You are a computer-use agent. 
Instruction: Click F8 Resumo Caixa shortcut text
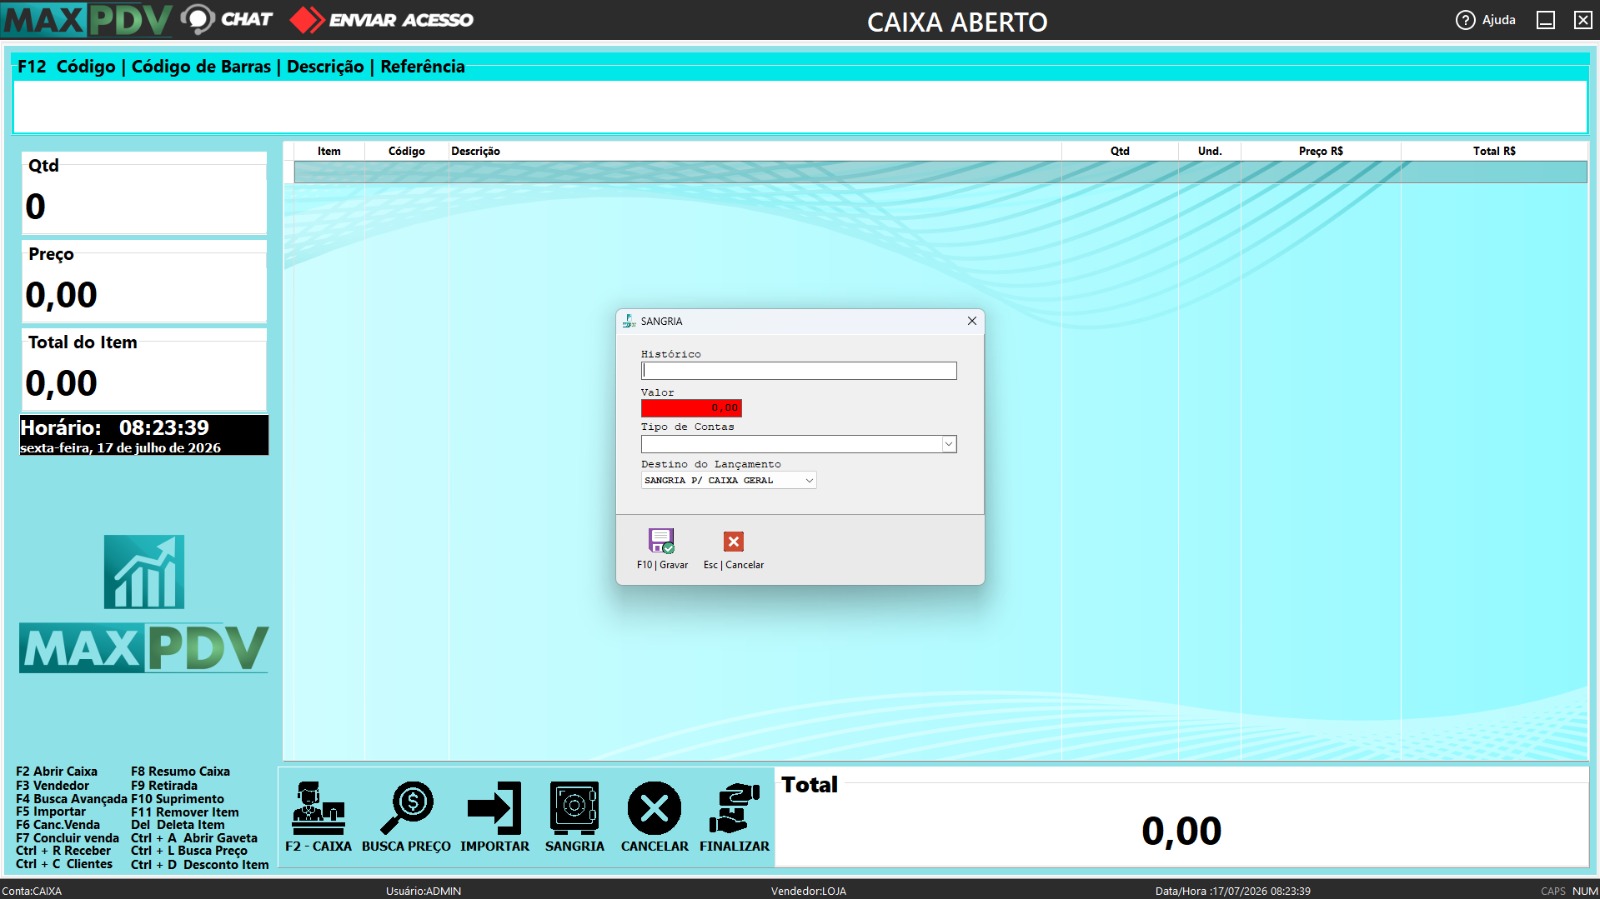(x=180, y=772)
